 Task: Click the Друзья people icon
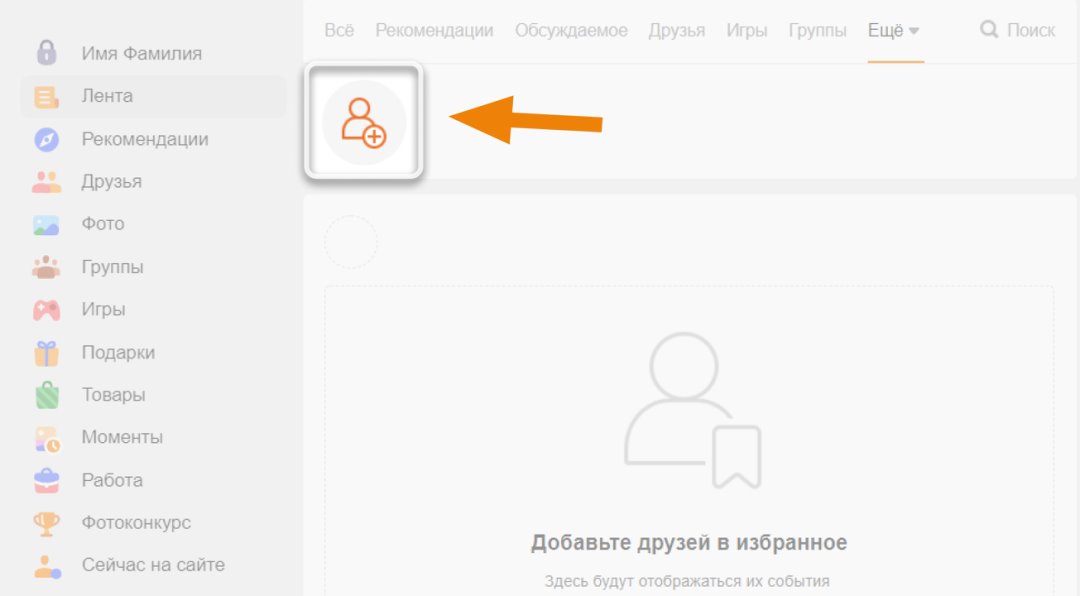coord(46,182)
